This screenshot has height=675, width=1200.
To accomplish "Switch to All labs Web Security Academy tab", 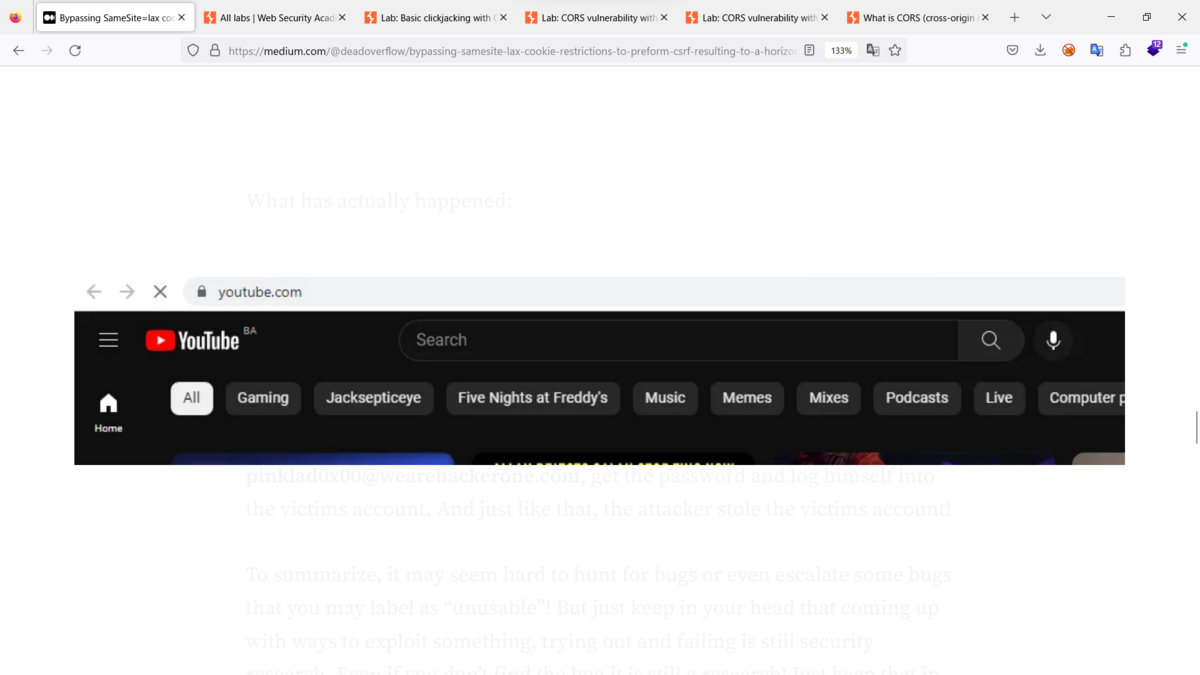I will 273,17.
